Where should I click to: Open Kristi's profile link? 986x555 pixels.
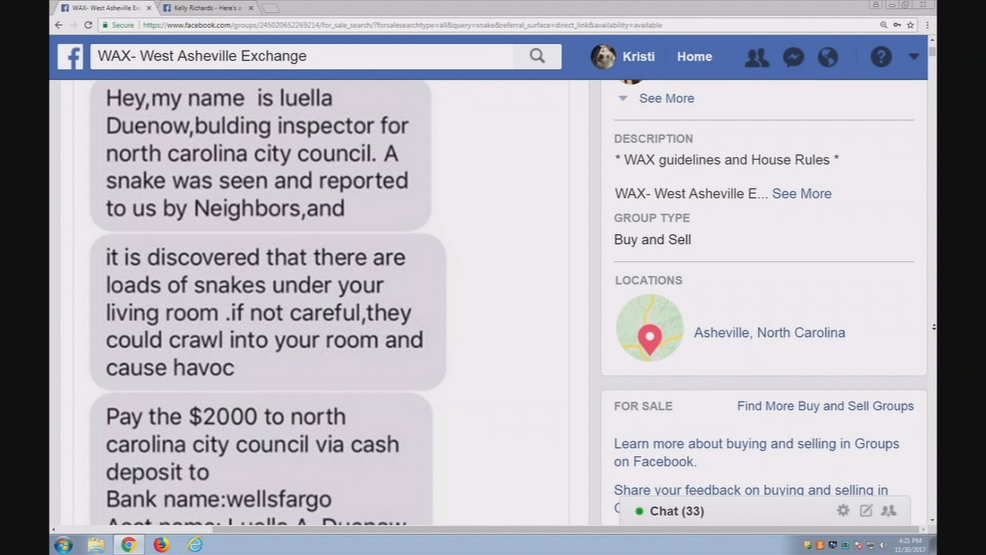pos(638,57)
